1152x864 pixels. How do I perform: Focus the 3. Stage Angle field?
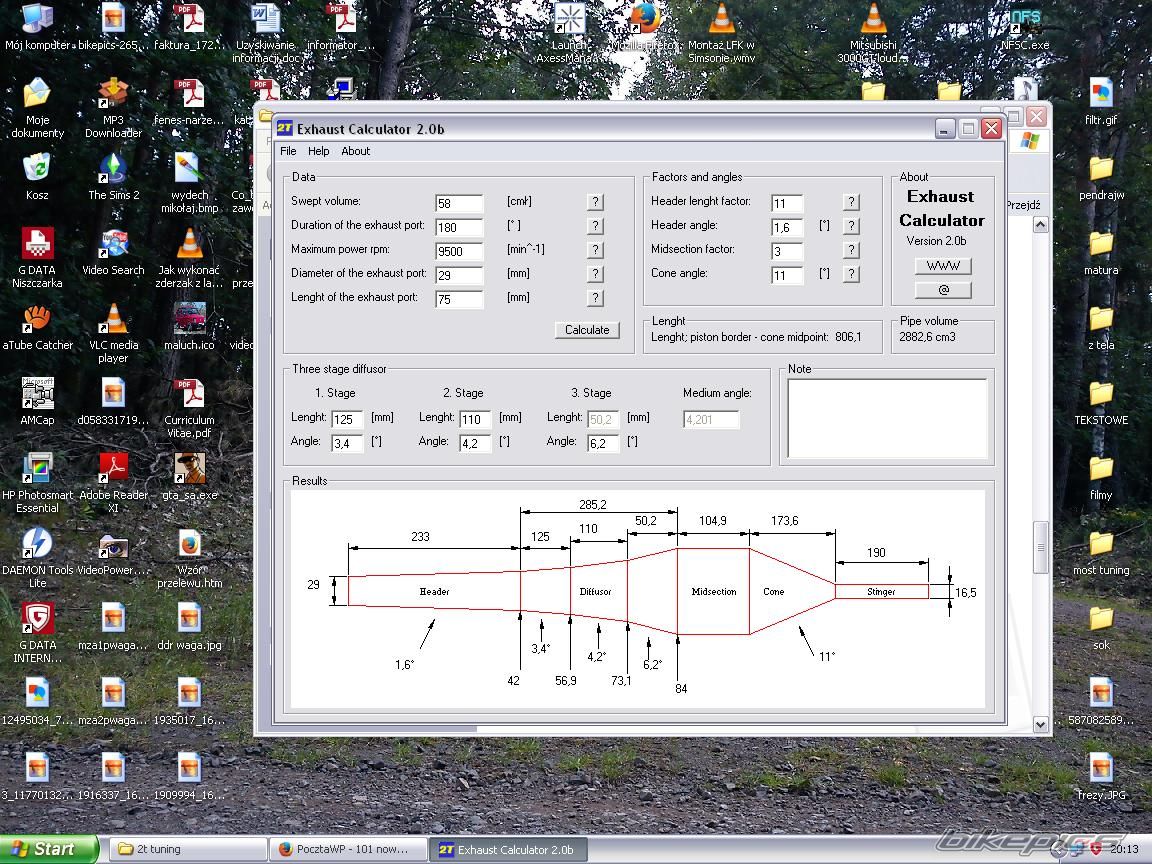coord(603,444)
